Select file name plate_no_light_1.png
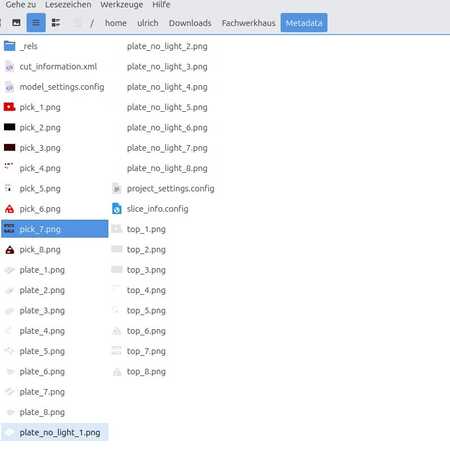This screenshot has height=450, width=450. pos(60,433)
